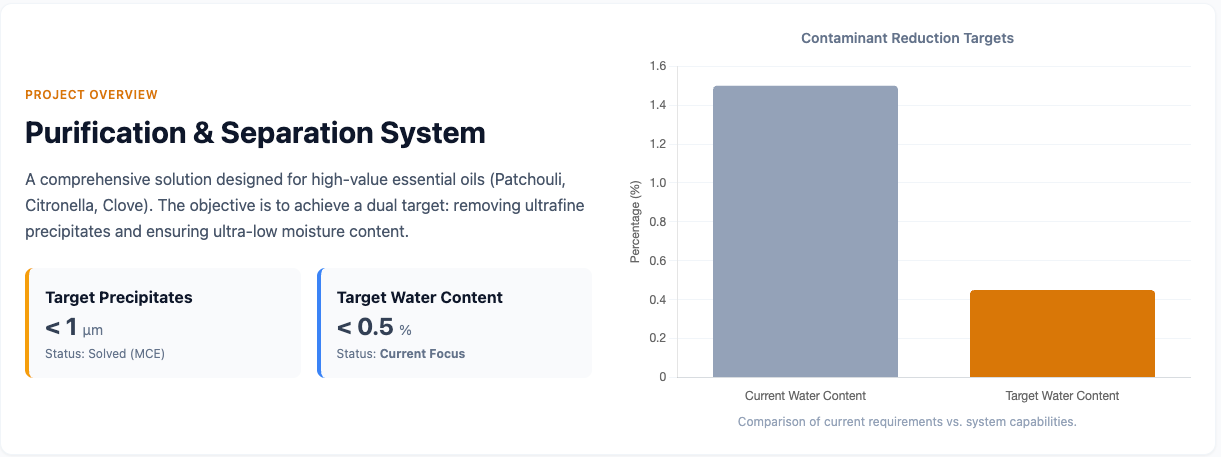Click the gray Current Water Content bar

click(805, 231)
